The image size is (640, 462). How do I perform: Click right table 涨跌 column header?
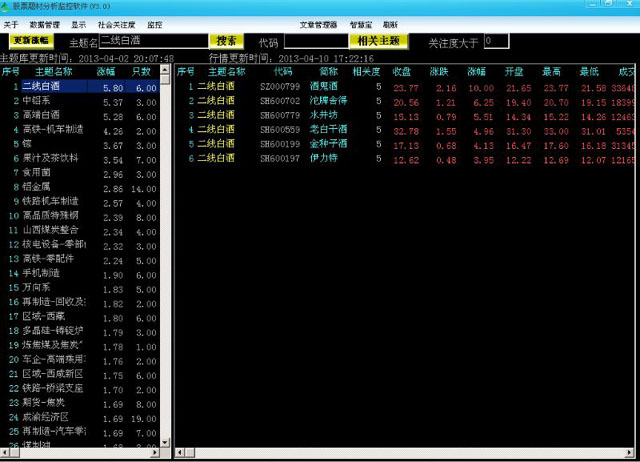tap(439, 71)
